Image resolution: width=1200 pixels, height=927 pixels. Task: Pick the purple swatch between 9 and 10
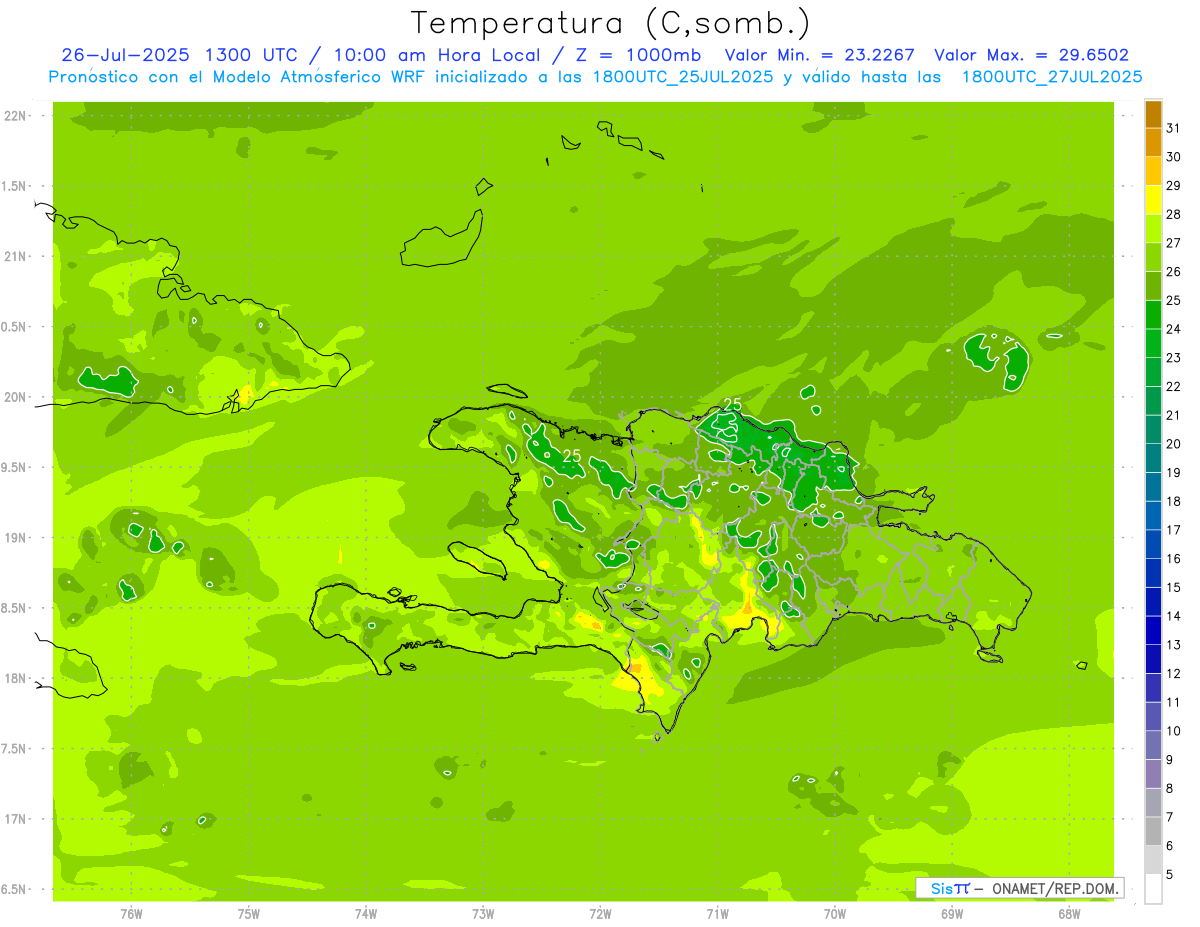[1153, 746]
